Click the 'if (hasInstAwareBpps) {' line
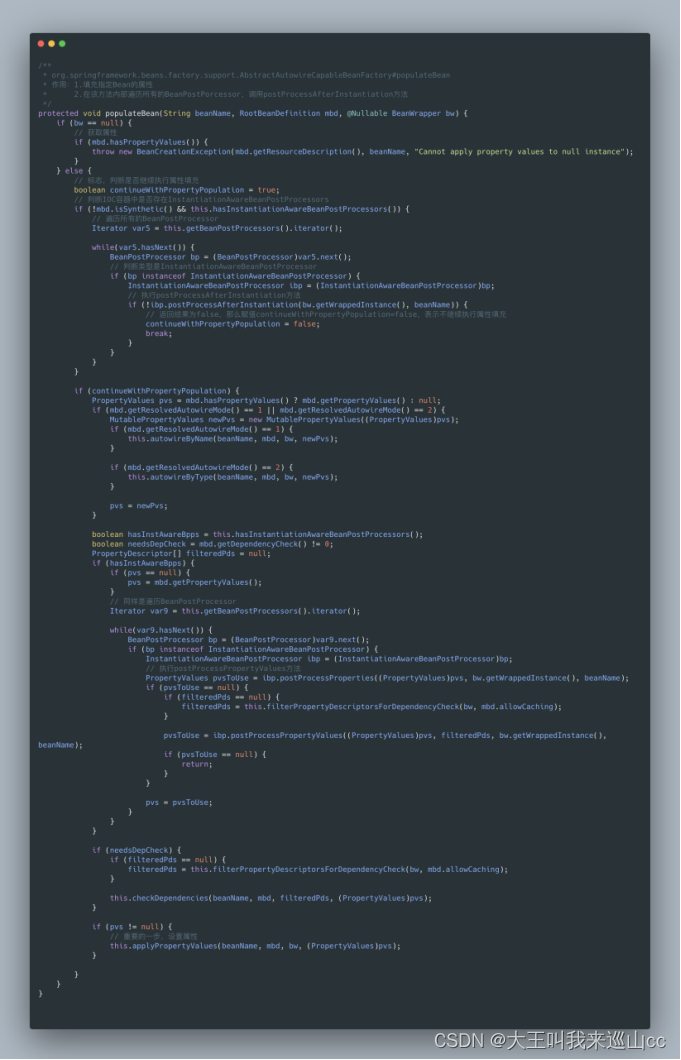Screen dimensions: 681x1060 tap(143, 563)
